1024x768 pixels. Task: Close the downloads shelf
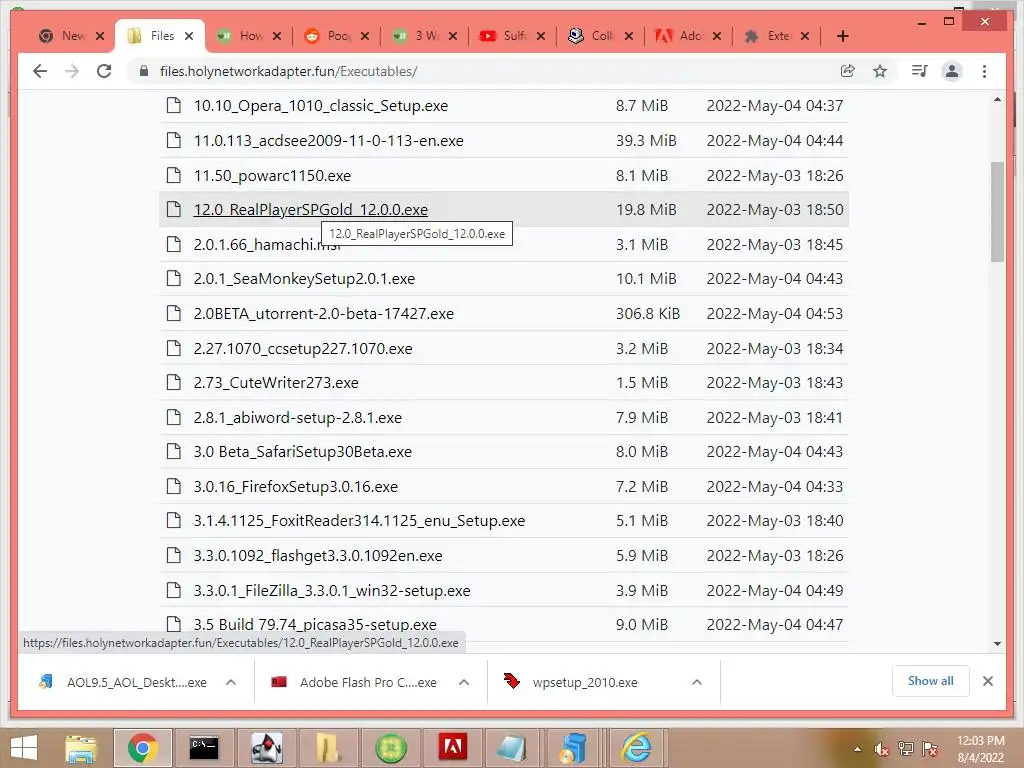click(987, 681)
